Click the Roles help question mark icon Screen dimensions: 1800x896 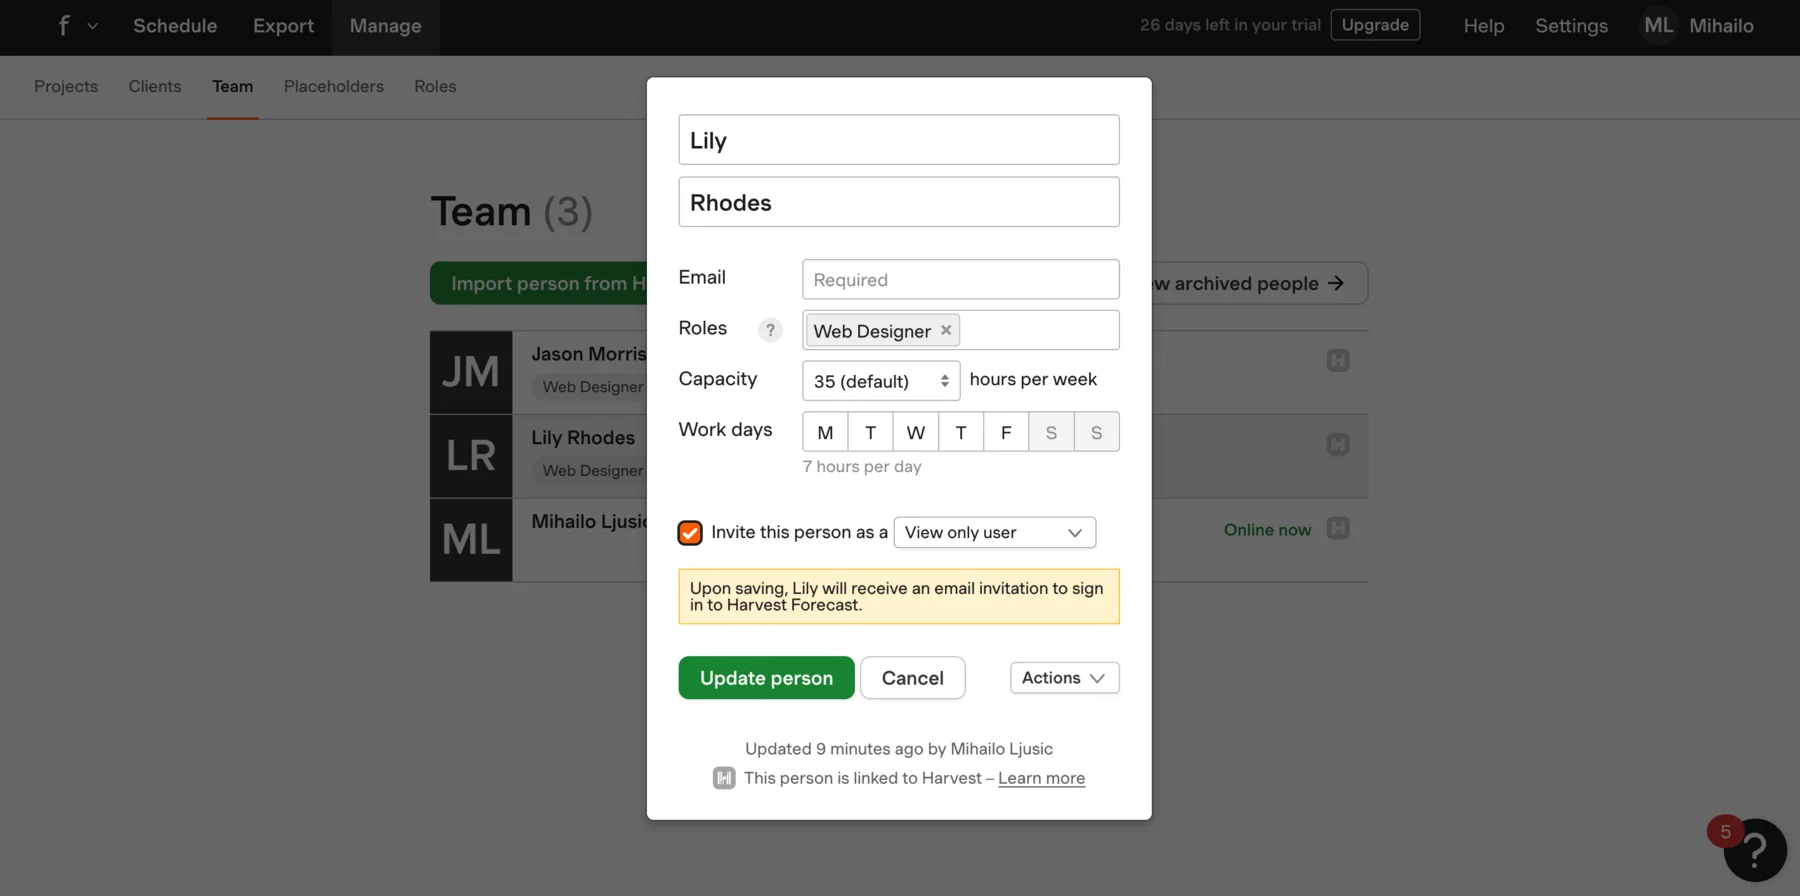click(x=770, y=330)
